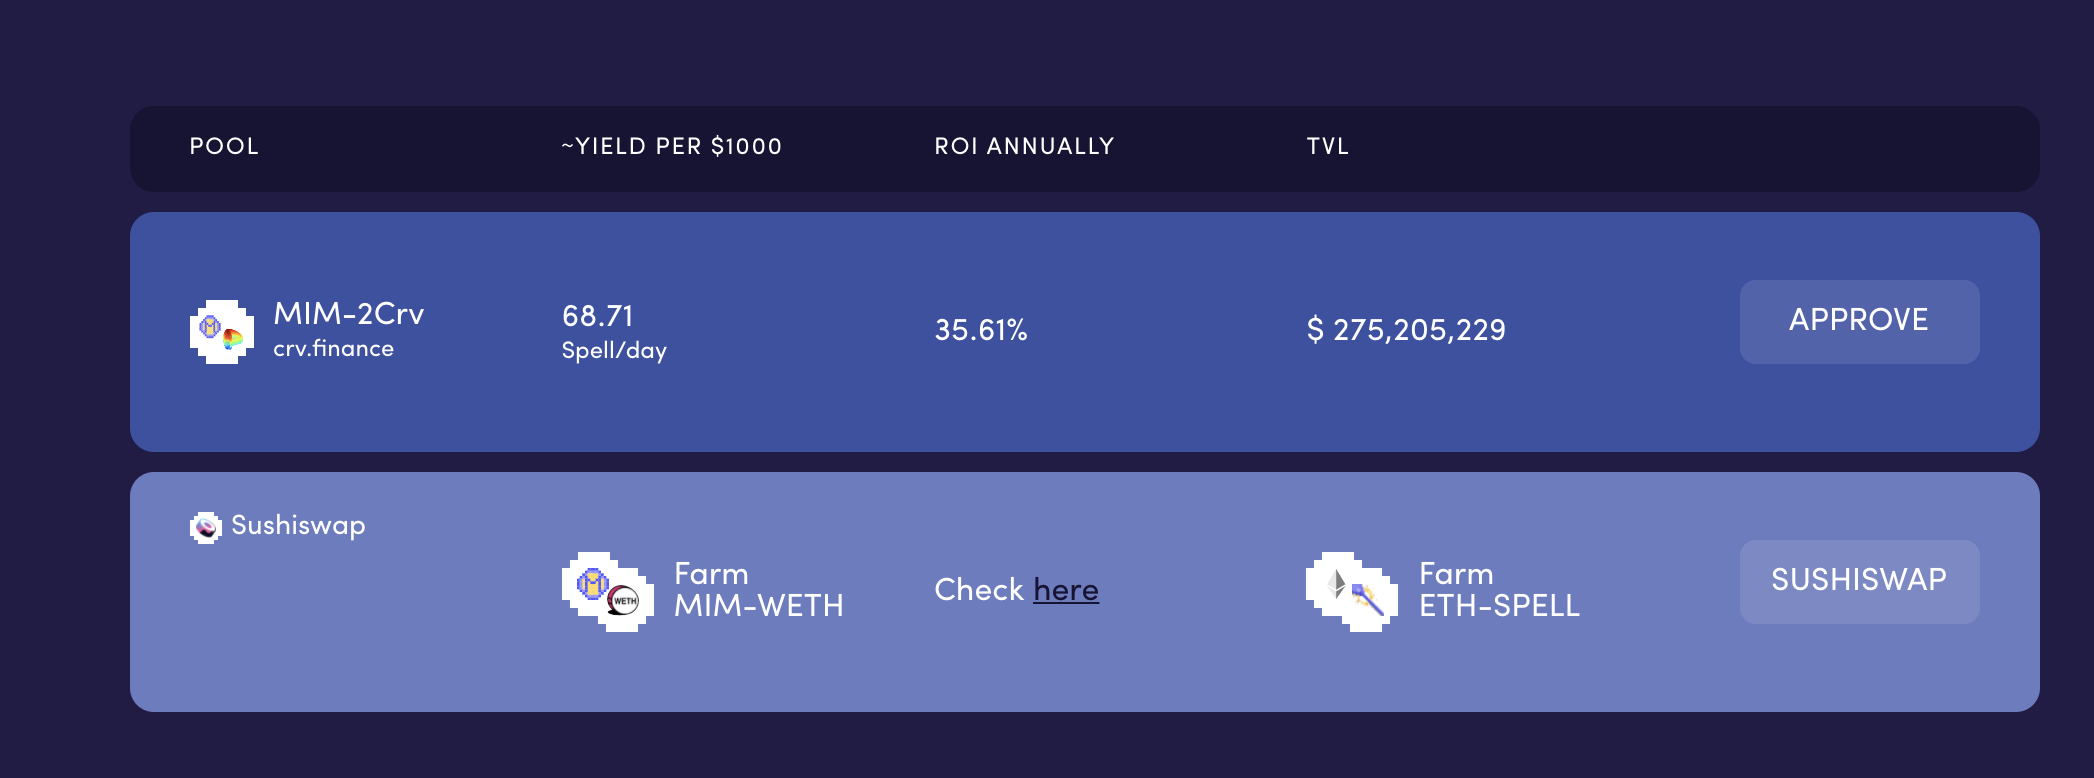Image resolution: width=2094 pixels, height=778 pixels.
Task: Click the ROI ANNUALLY column header
Action: [1024, 146]
